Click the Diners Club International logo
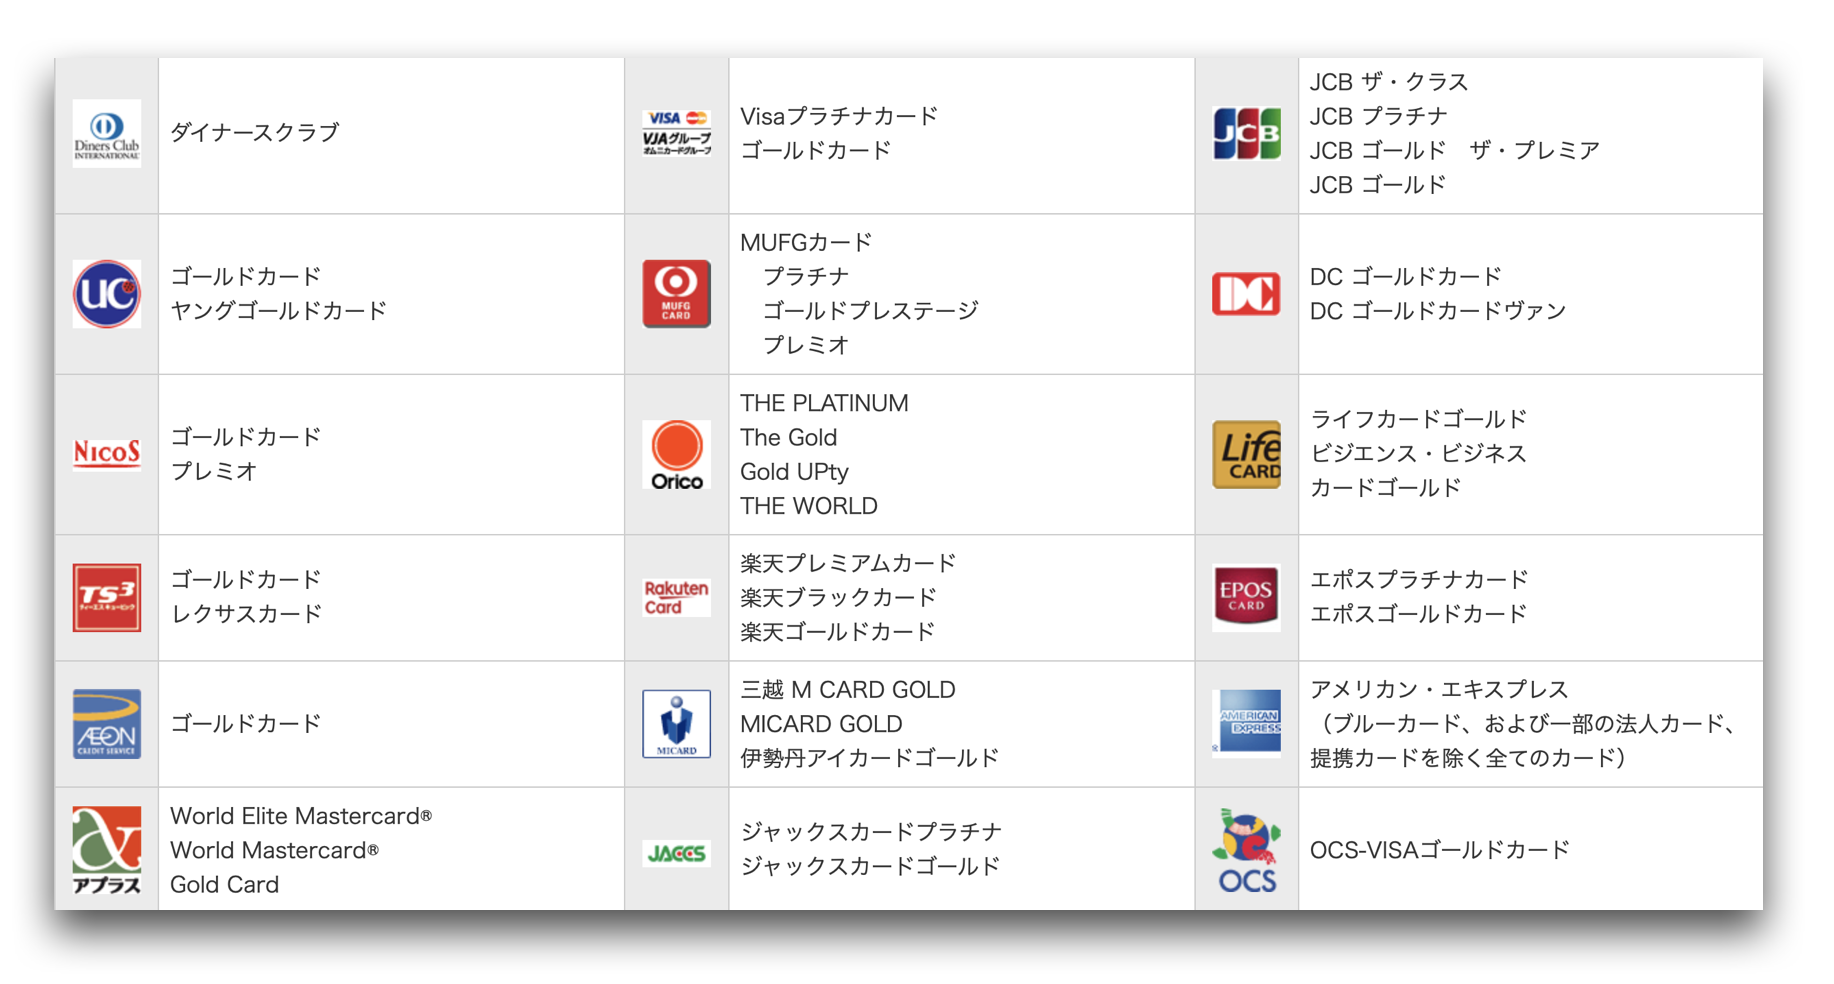This screenshot has height=984, width=1834. coord(107,134)
